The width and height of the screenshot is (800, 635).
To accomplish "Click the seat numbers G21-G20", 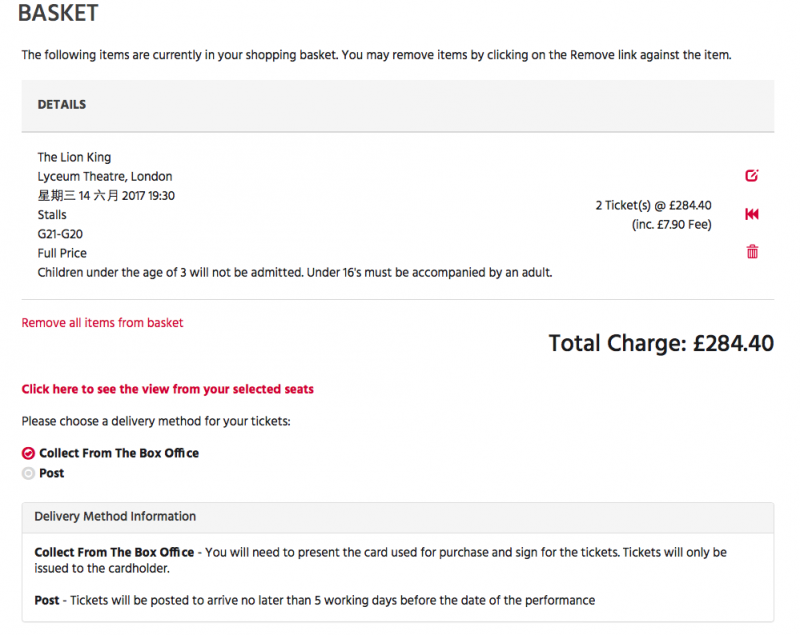I will (x=60, y=234).
